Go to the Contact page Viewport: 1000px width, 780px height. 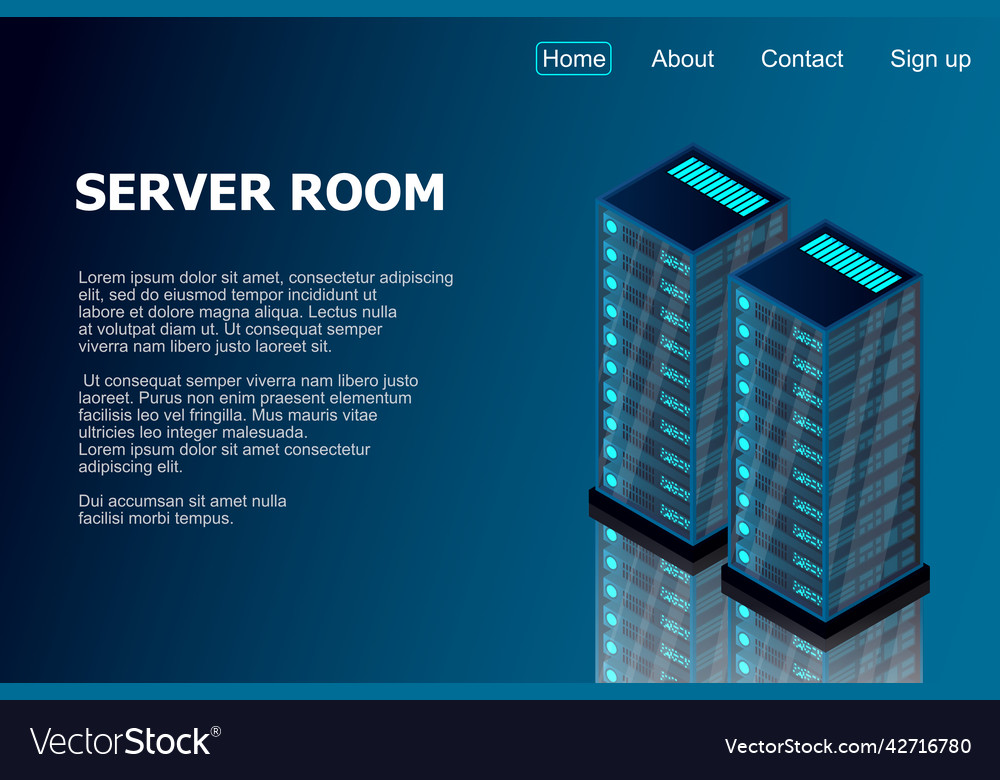[802, 59]
